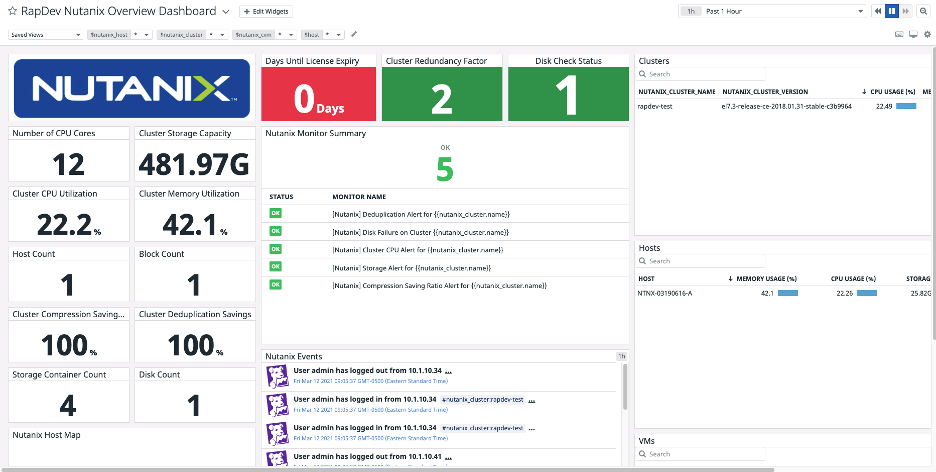
Task: Open the Saved Views dropdown
Action: coord(45,35)
